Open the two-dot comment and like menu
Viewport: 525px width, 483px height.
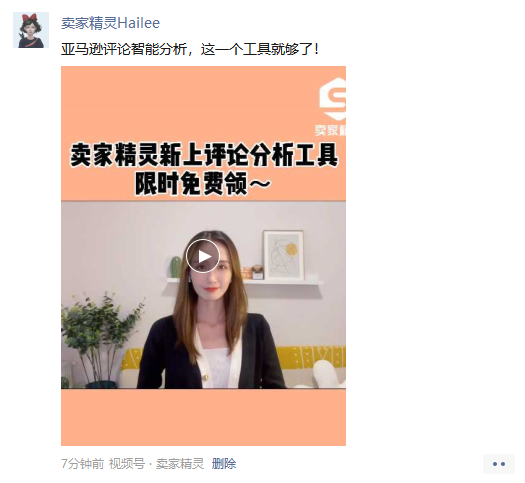[x=499, y=464]
